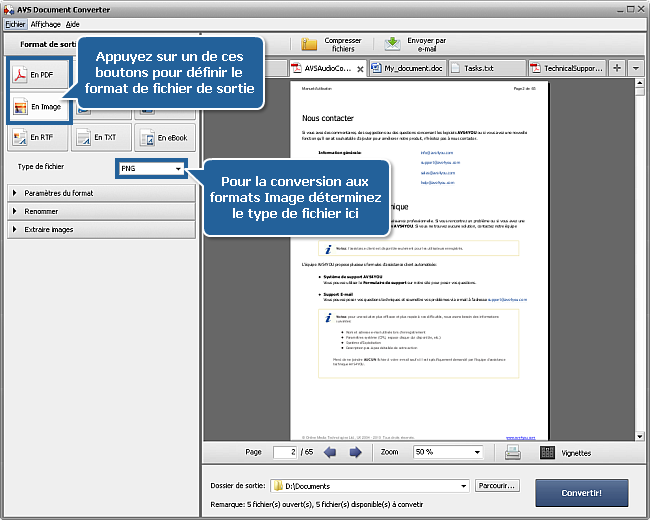The image size is (650, 520).
Task: Go to next page arrow
Action: click(x=355, y=452)
